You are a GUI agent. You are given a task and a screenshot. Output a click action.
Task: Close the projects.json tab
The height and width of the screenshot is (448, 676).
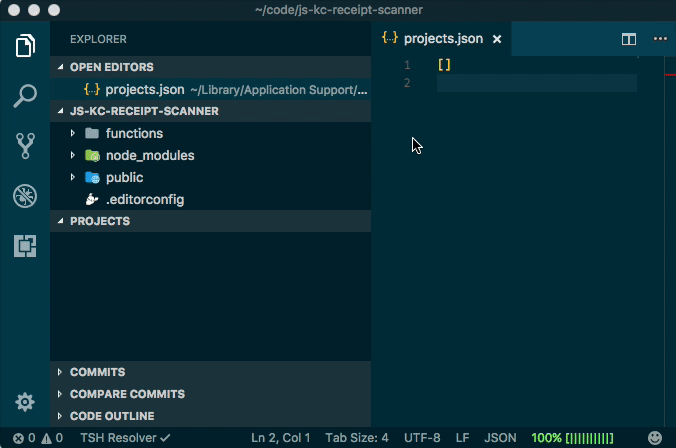pyautogui.click(x=497, y=39)
